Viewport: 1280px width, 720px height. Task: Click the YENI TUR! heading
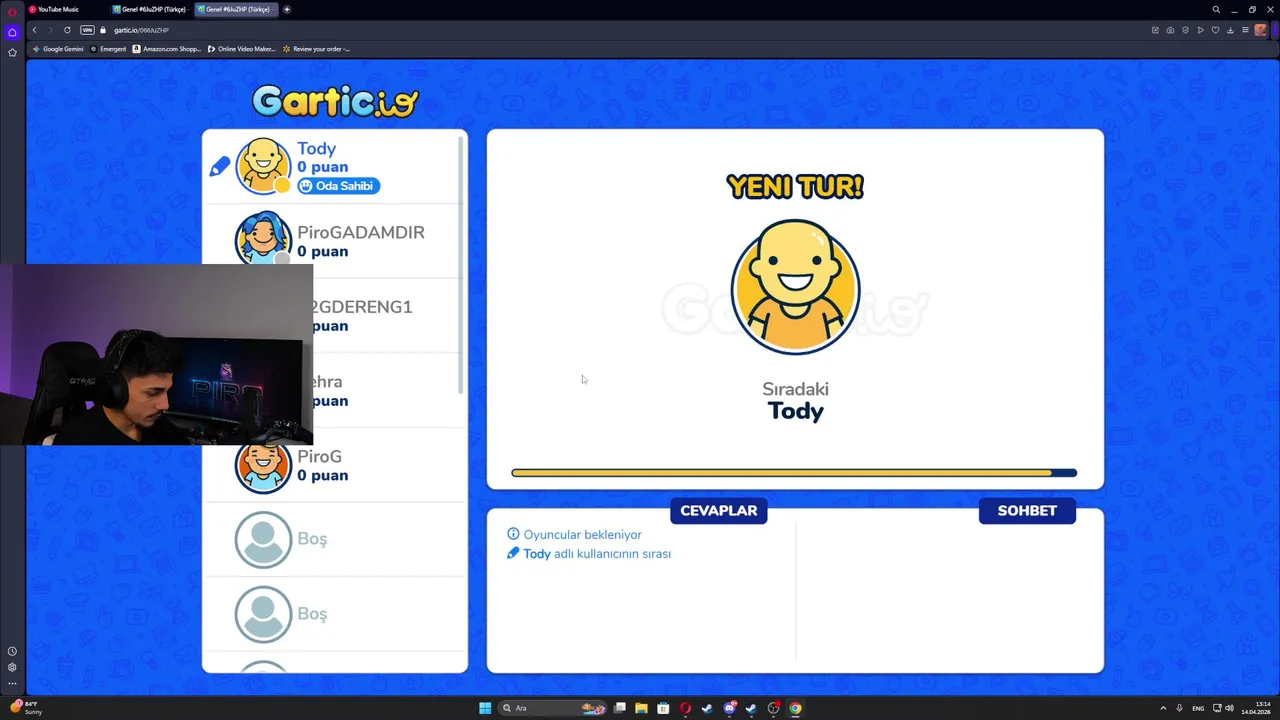click(795, 186)
